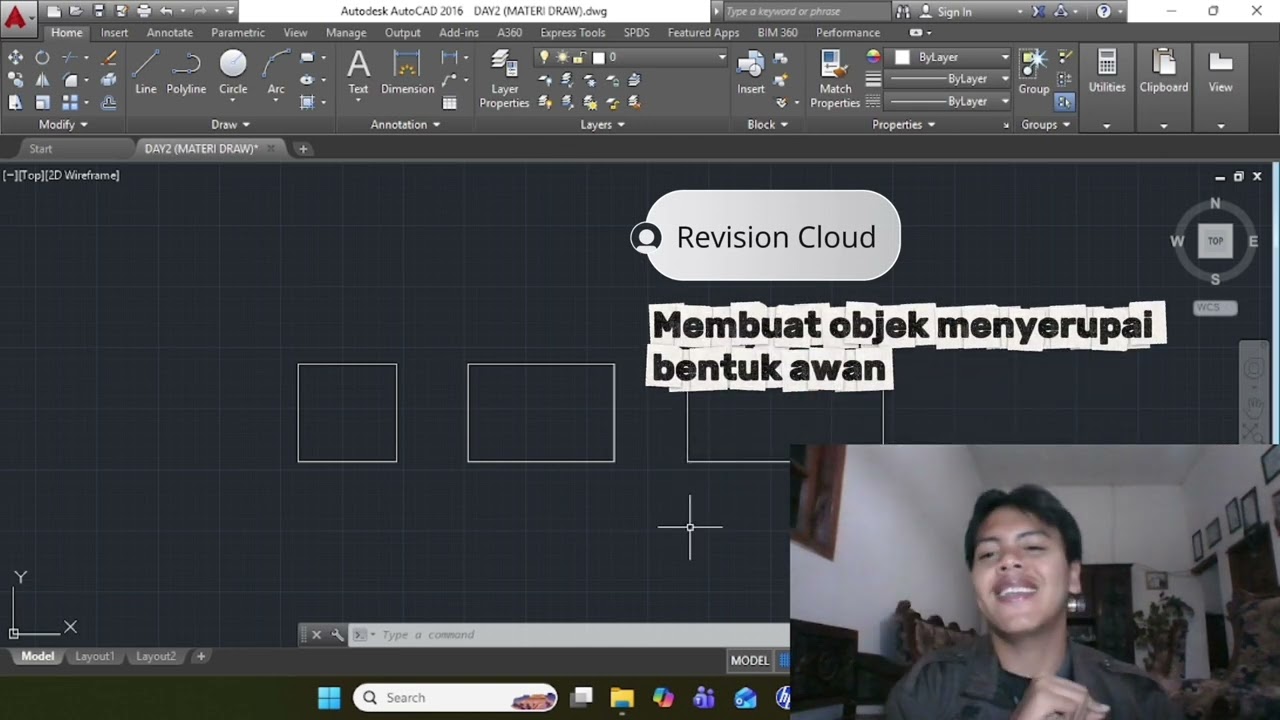1280x720 pixels.
Task: Toggle layer 0 lock padlock icon
Action: pos(580,57)
